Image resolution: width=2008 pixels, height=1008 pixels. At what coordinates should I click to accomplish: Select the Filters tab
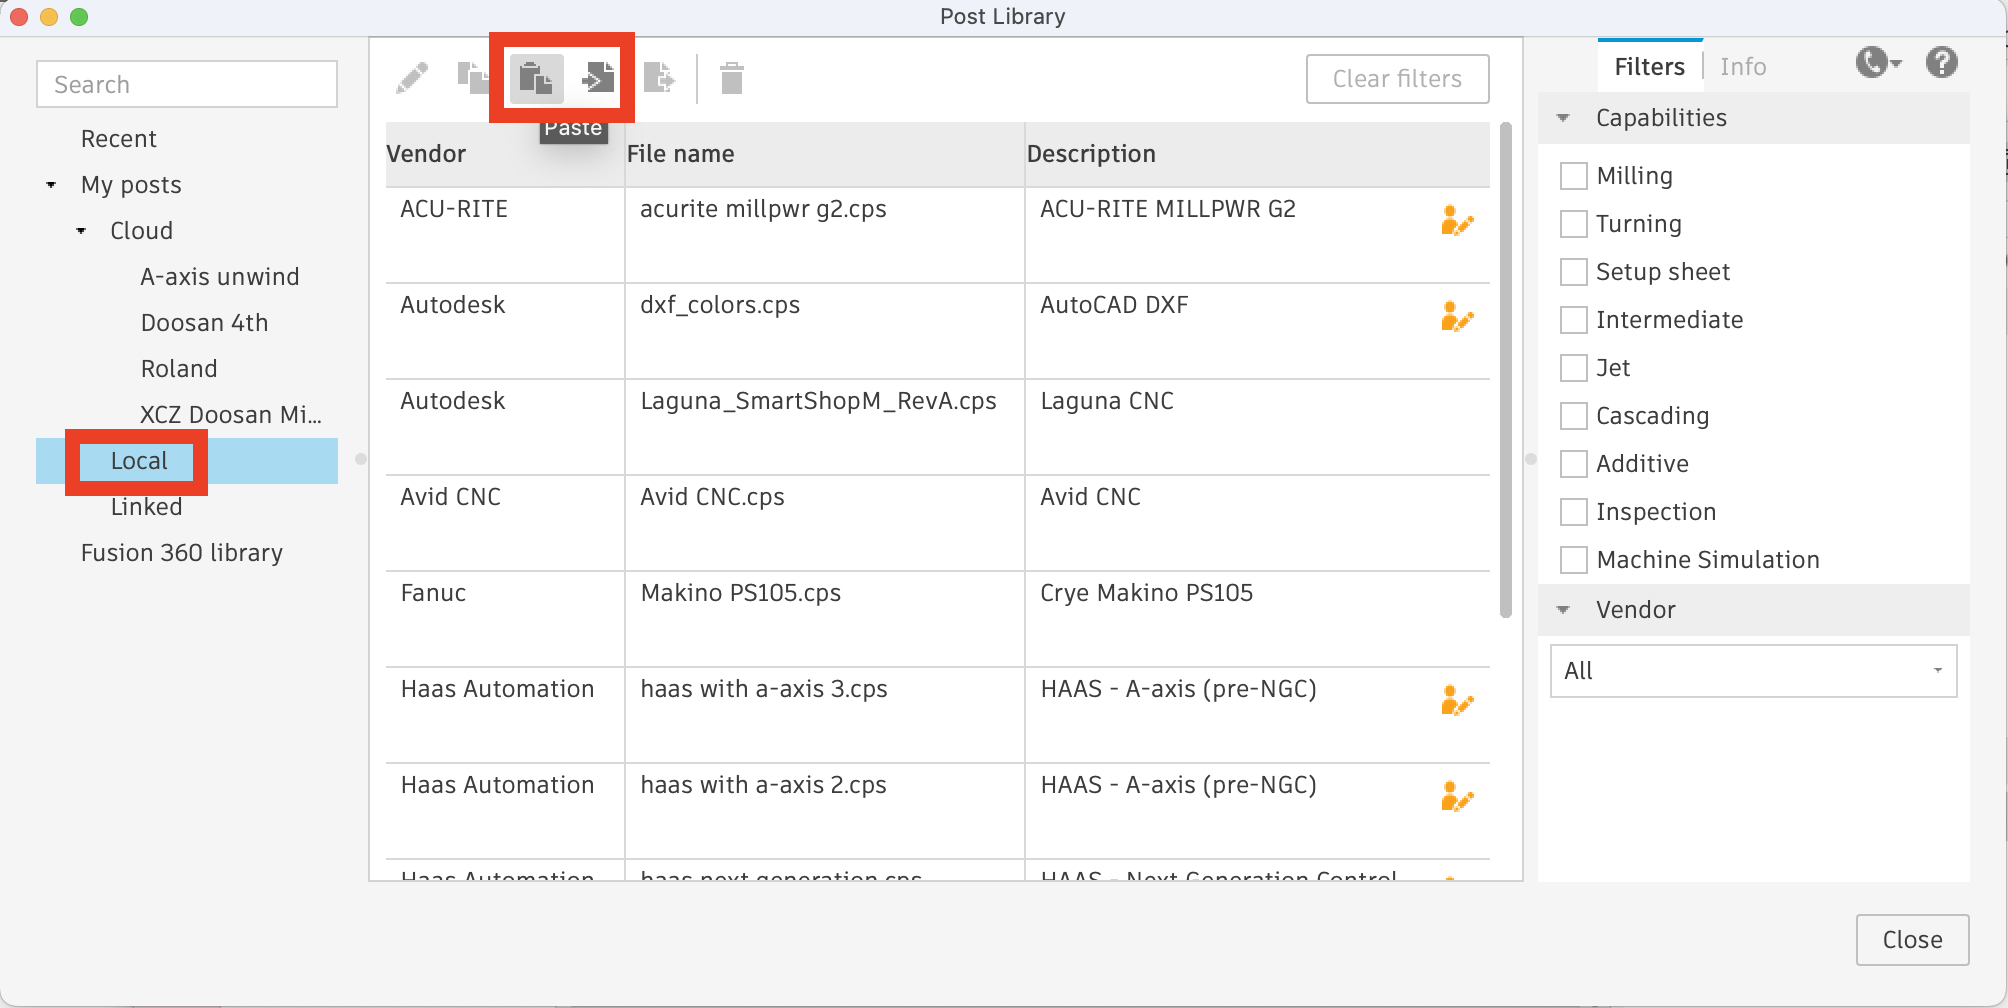coord(1648,66)
